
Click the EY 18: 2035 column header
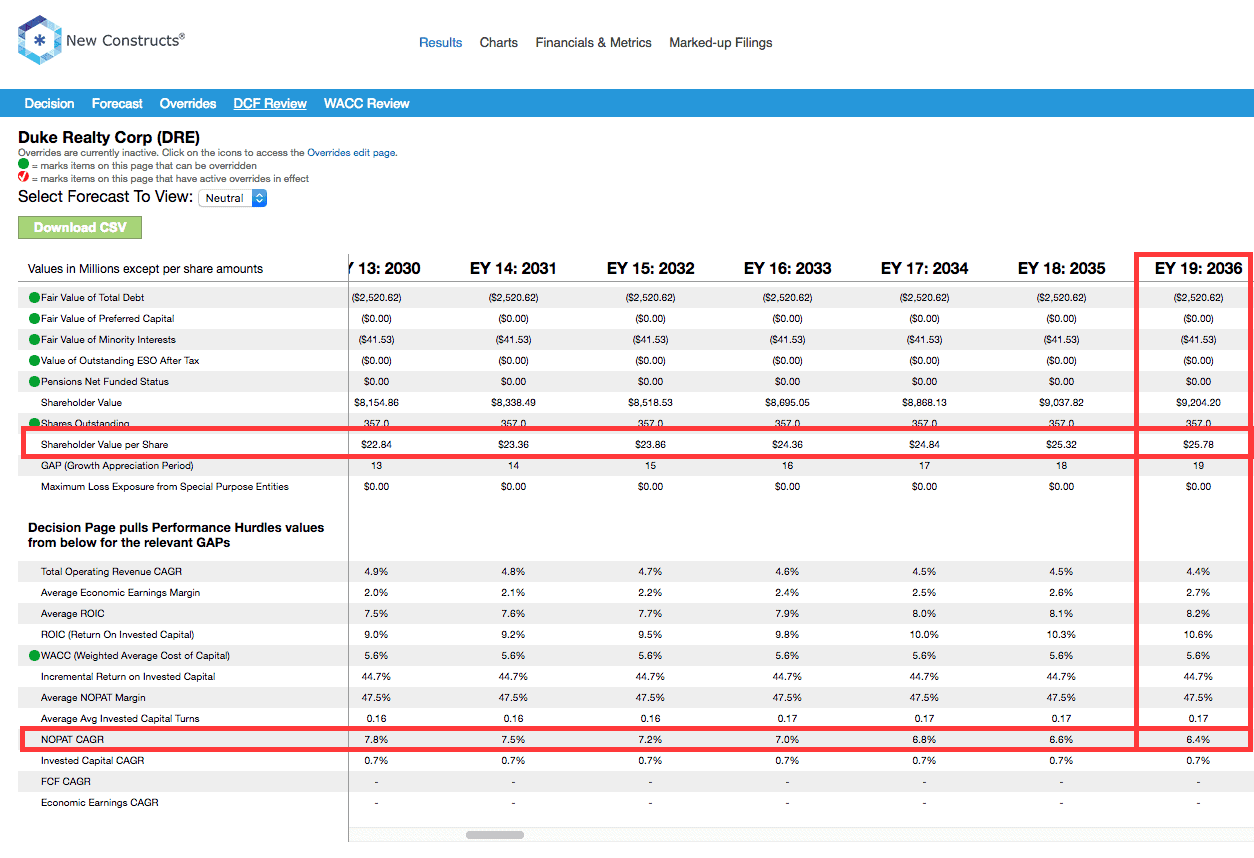pos(1061,268)
